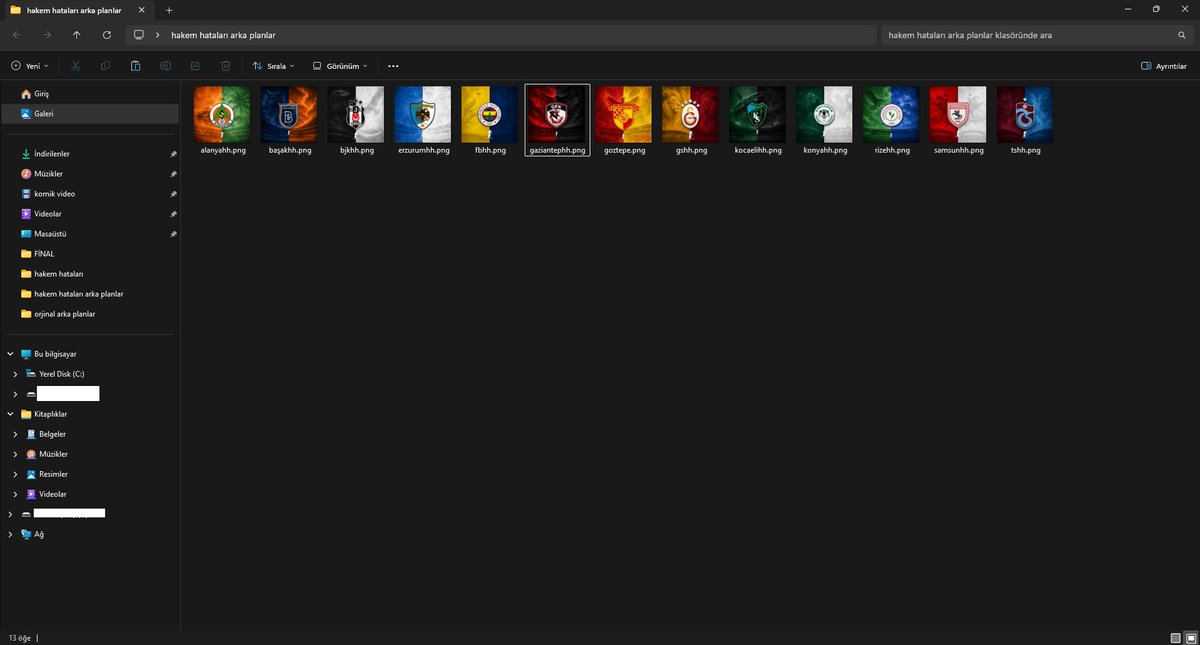This screenshot has width=1200, height=645.
Task: Select the erzurumhh.png thumbnail
Action: pos(423,114)
